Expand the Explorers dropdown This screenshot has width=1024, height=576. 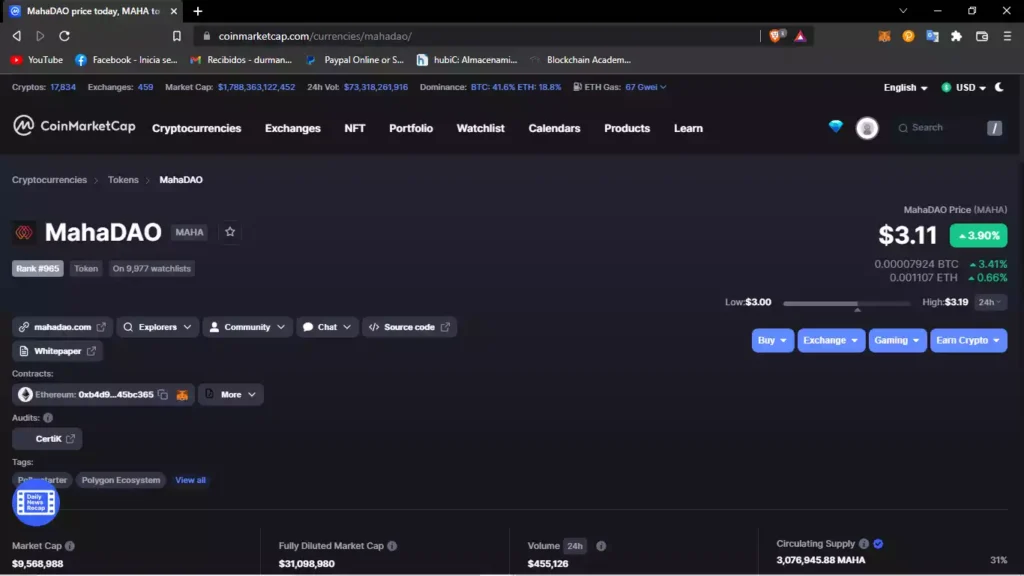point(157,327)
